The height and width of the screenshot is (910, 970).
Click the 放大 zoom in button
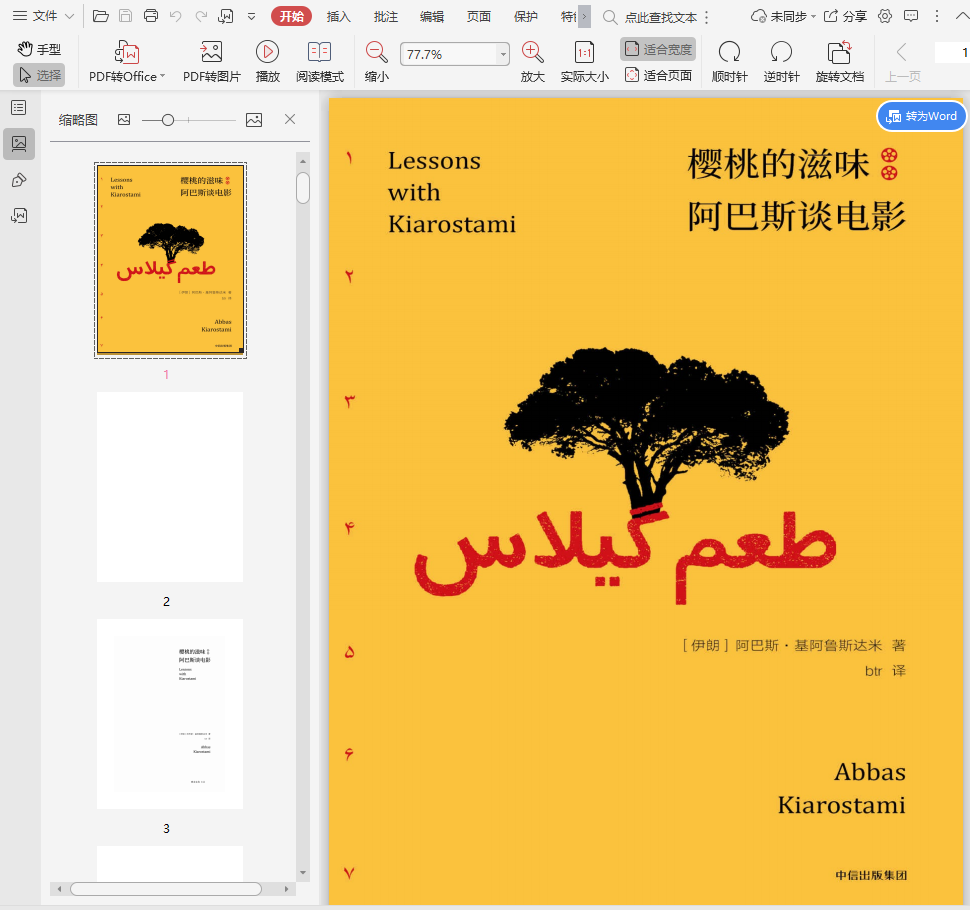pos(533,61)
